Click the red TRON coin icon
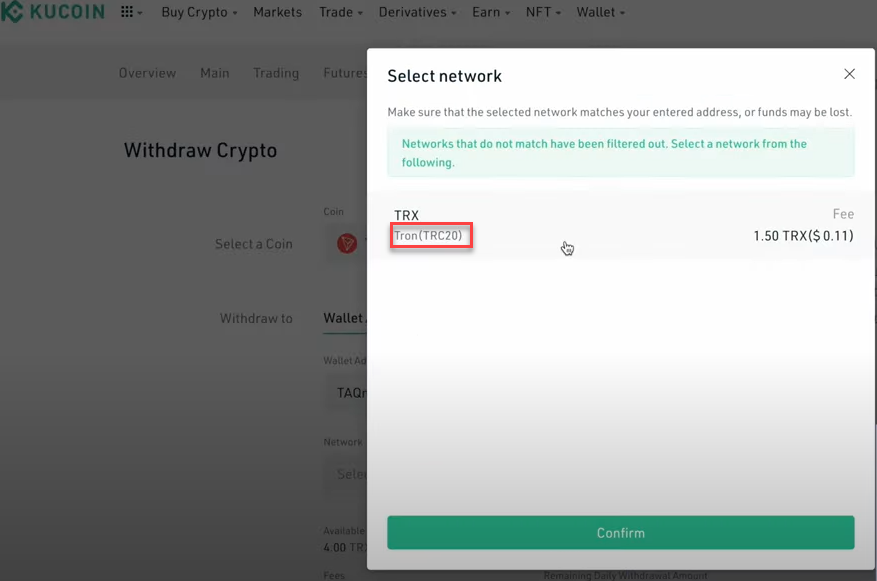The image size is (877, 581). [x=347, y=243]
